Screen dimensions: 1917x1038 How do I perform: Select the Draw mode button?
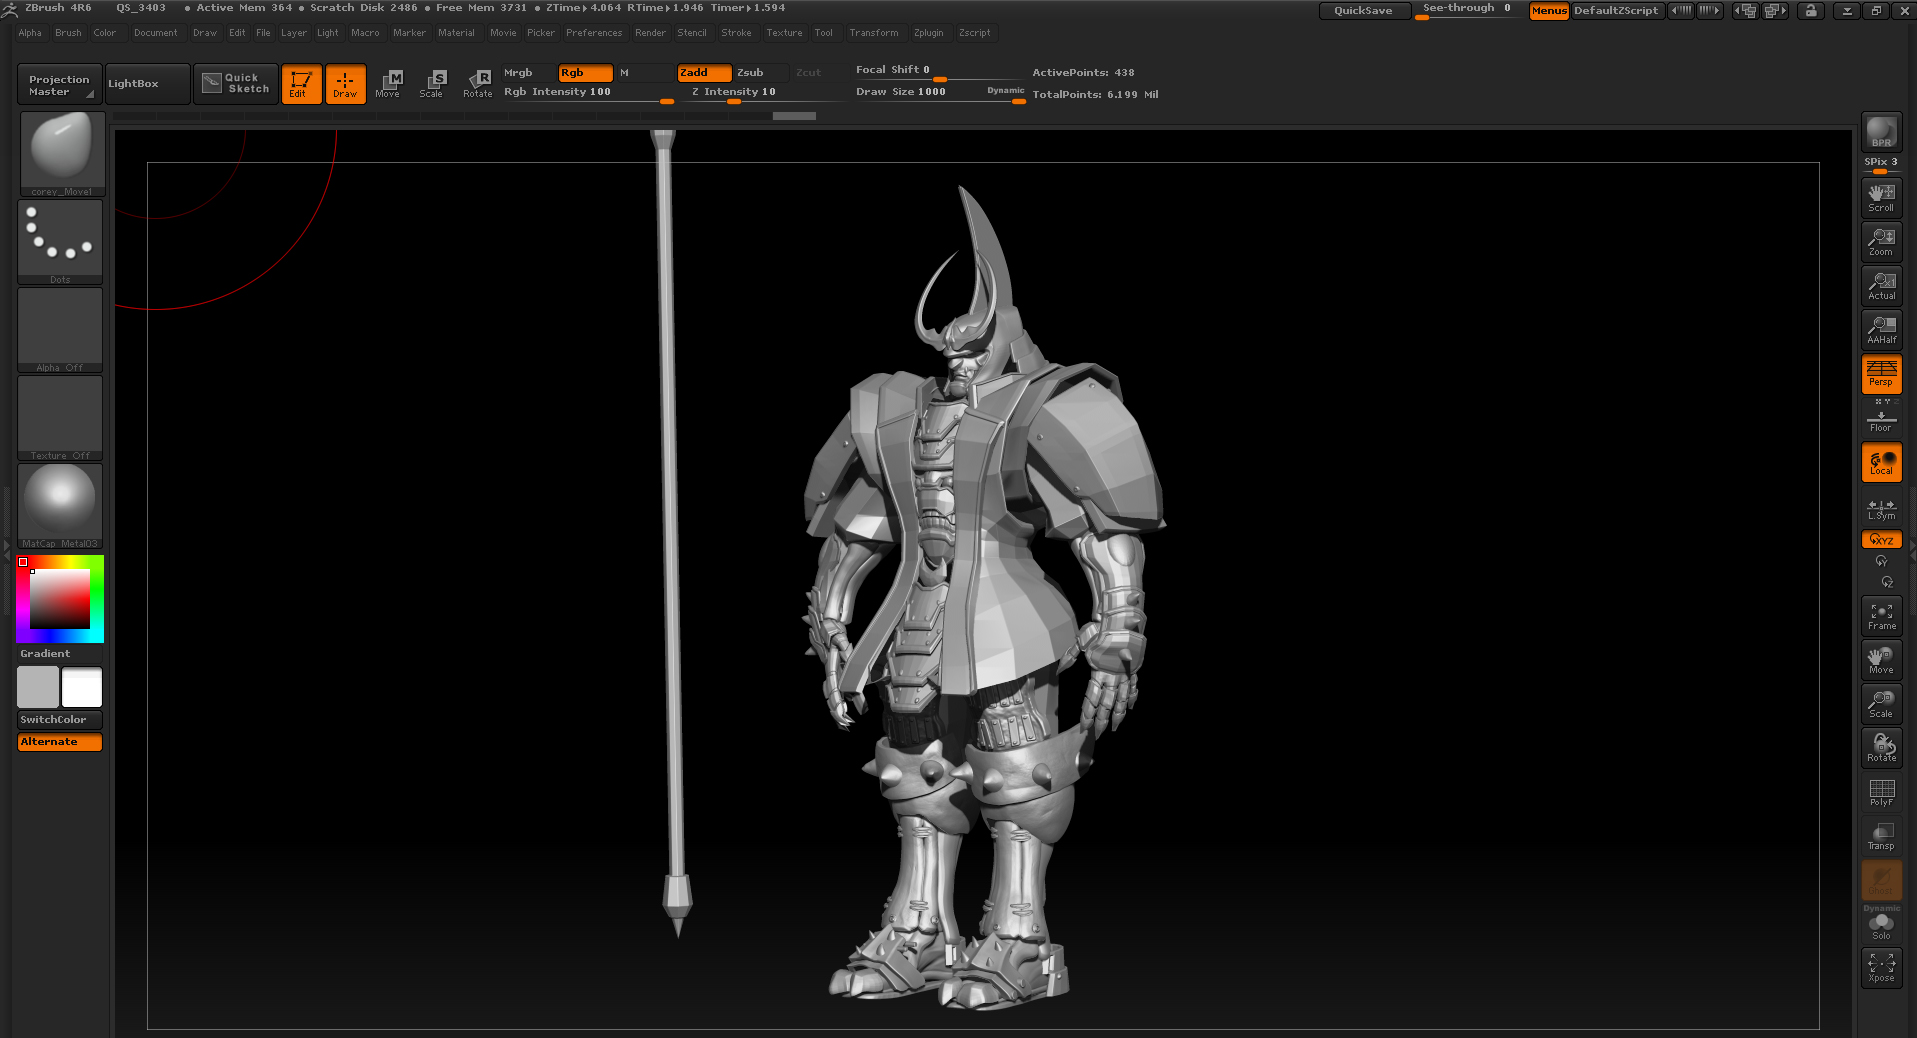pyautogui.click(x=345, y=84)
